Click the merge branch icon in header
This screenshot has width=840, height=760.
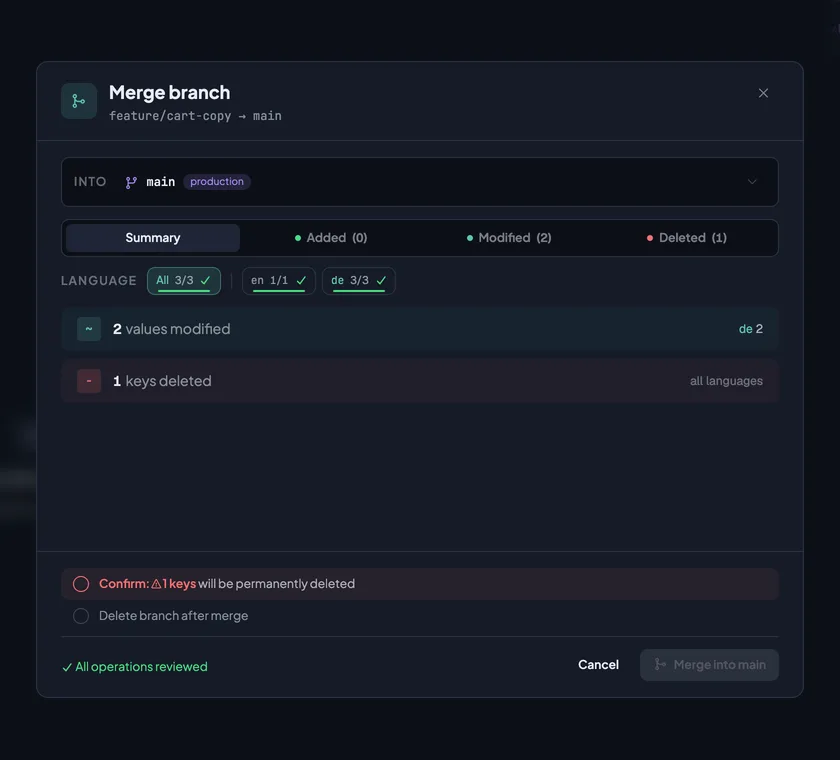point(79,101)
